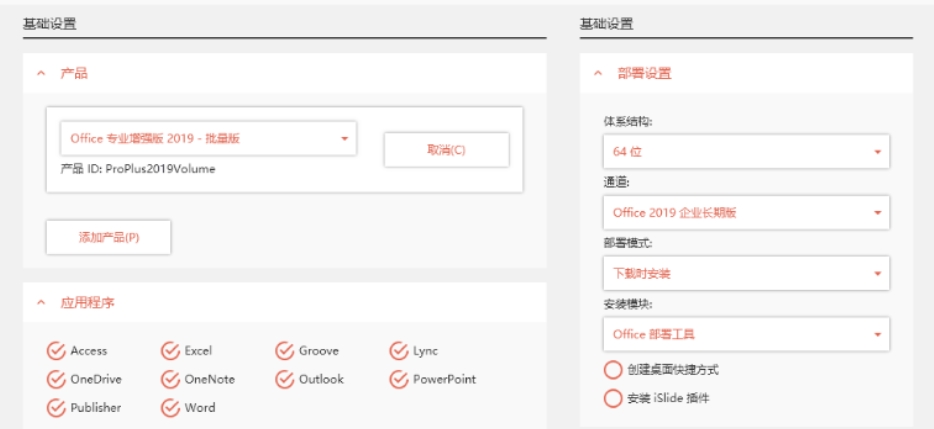Open the Office 专业增强版 2019 product dropdown
The height and width of the screenshot is (429, 934).
208,139
